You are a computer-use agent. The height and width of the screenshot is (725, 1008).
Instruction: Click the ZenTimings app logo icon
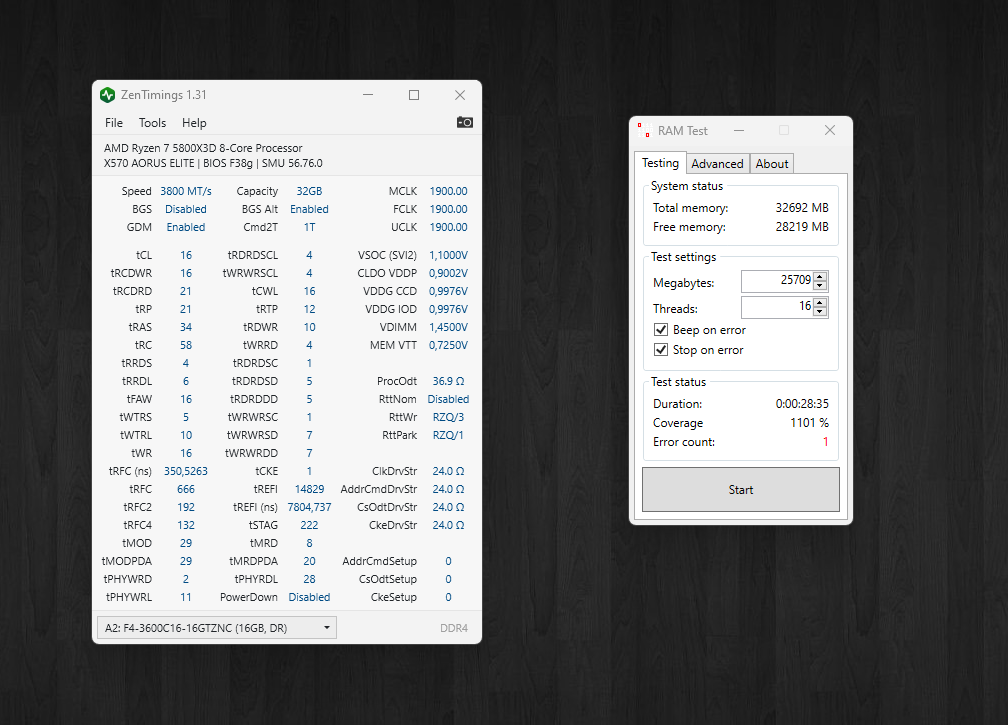[x=107, y=95]
